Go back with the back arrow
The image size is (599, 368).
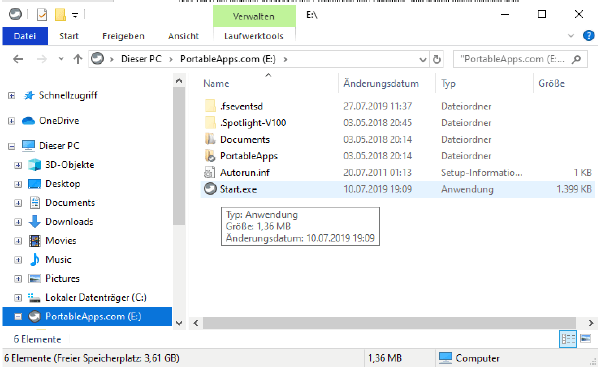tap(18, 59)
